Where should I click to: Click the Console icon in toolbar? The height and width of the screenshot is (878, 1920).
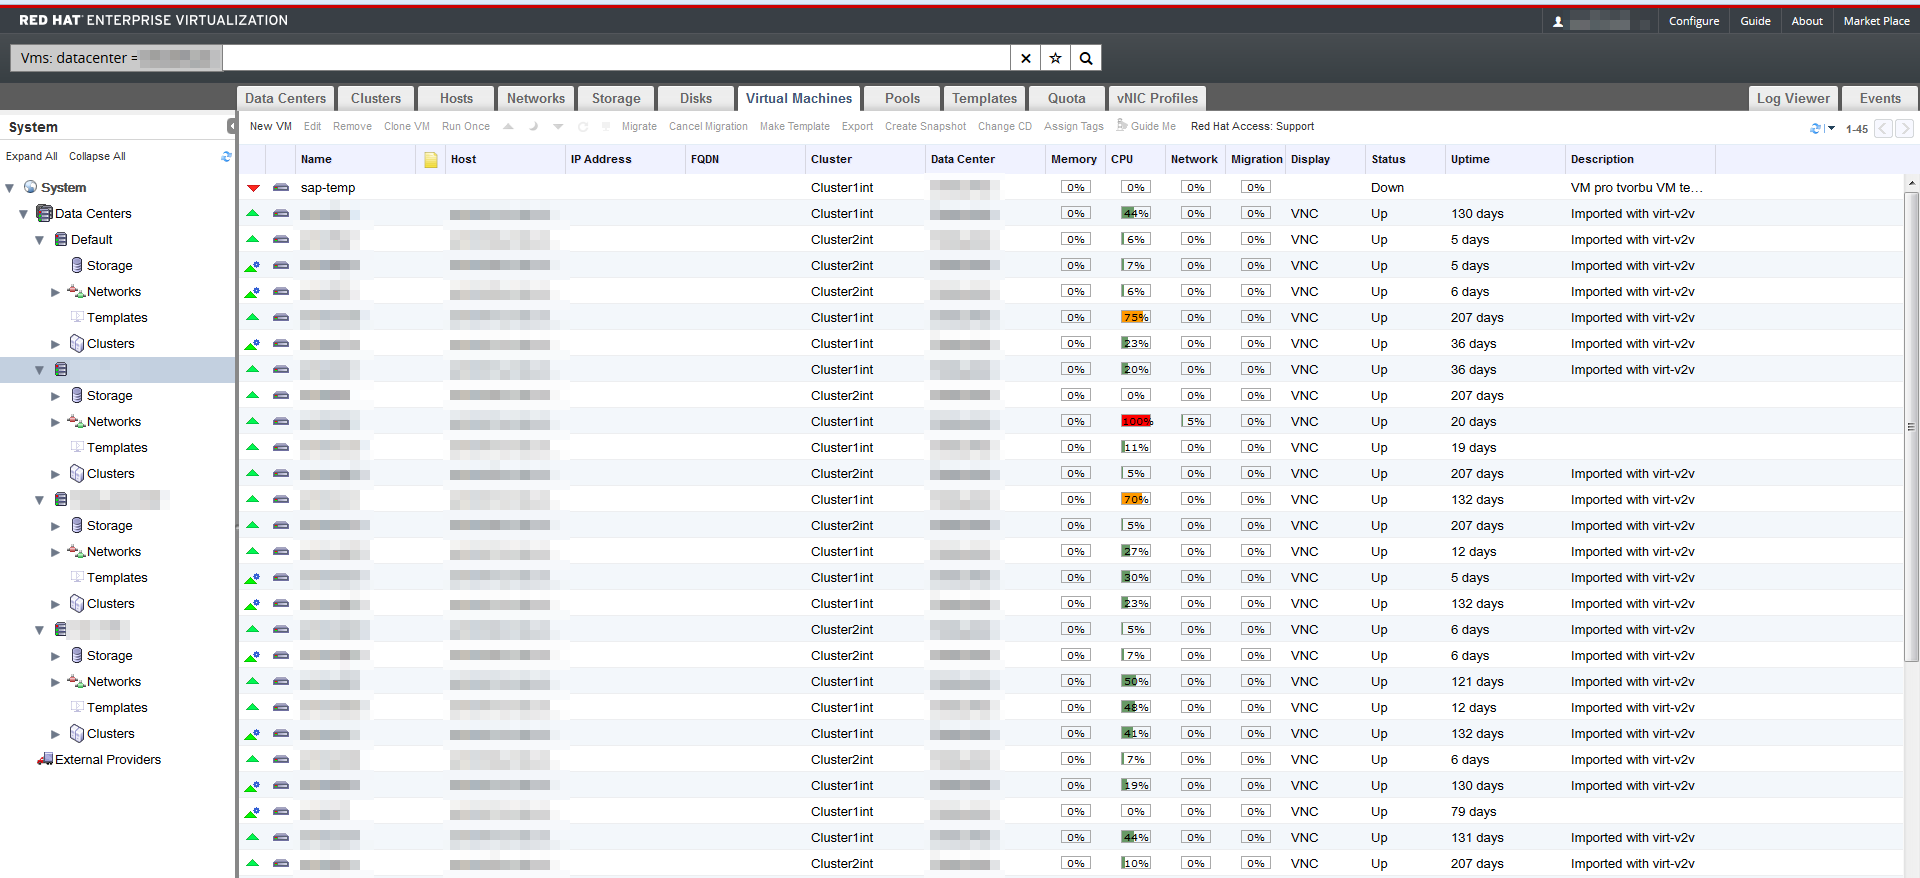click(x=605, y=126)
